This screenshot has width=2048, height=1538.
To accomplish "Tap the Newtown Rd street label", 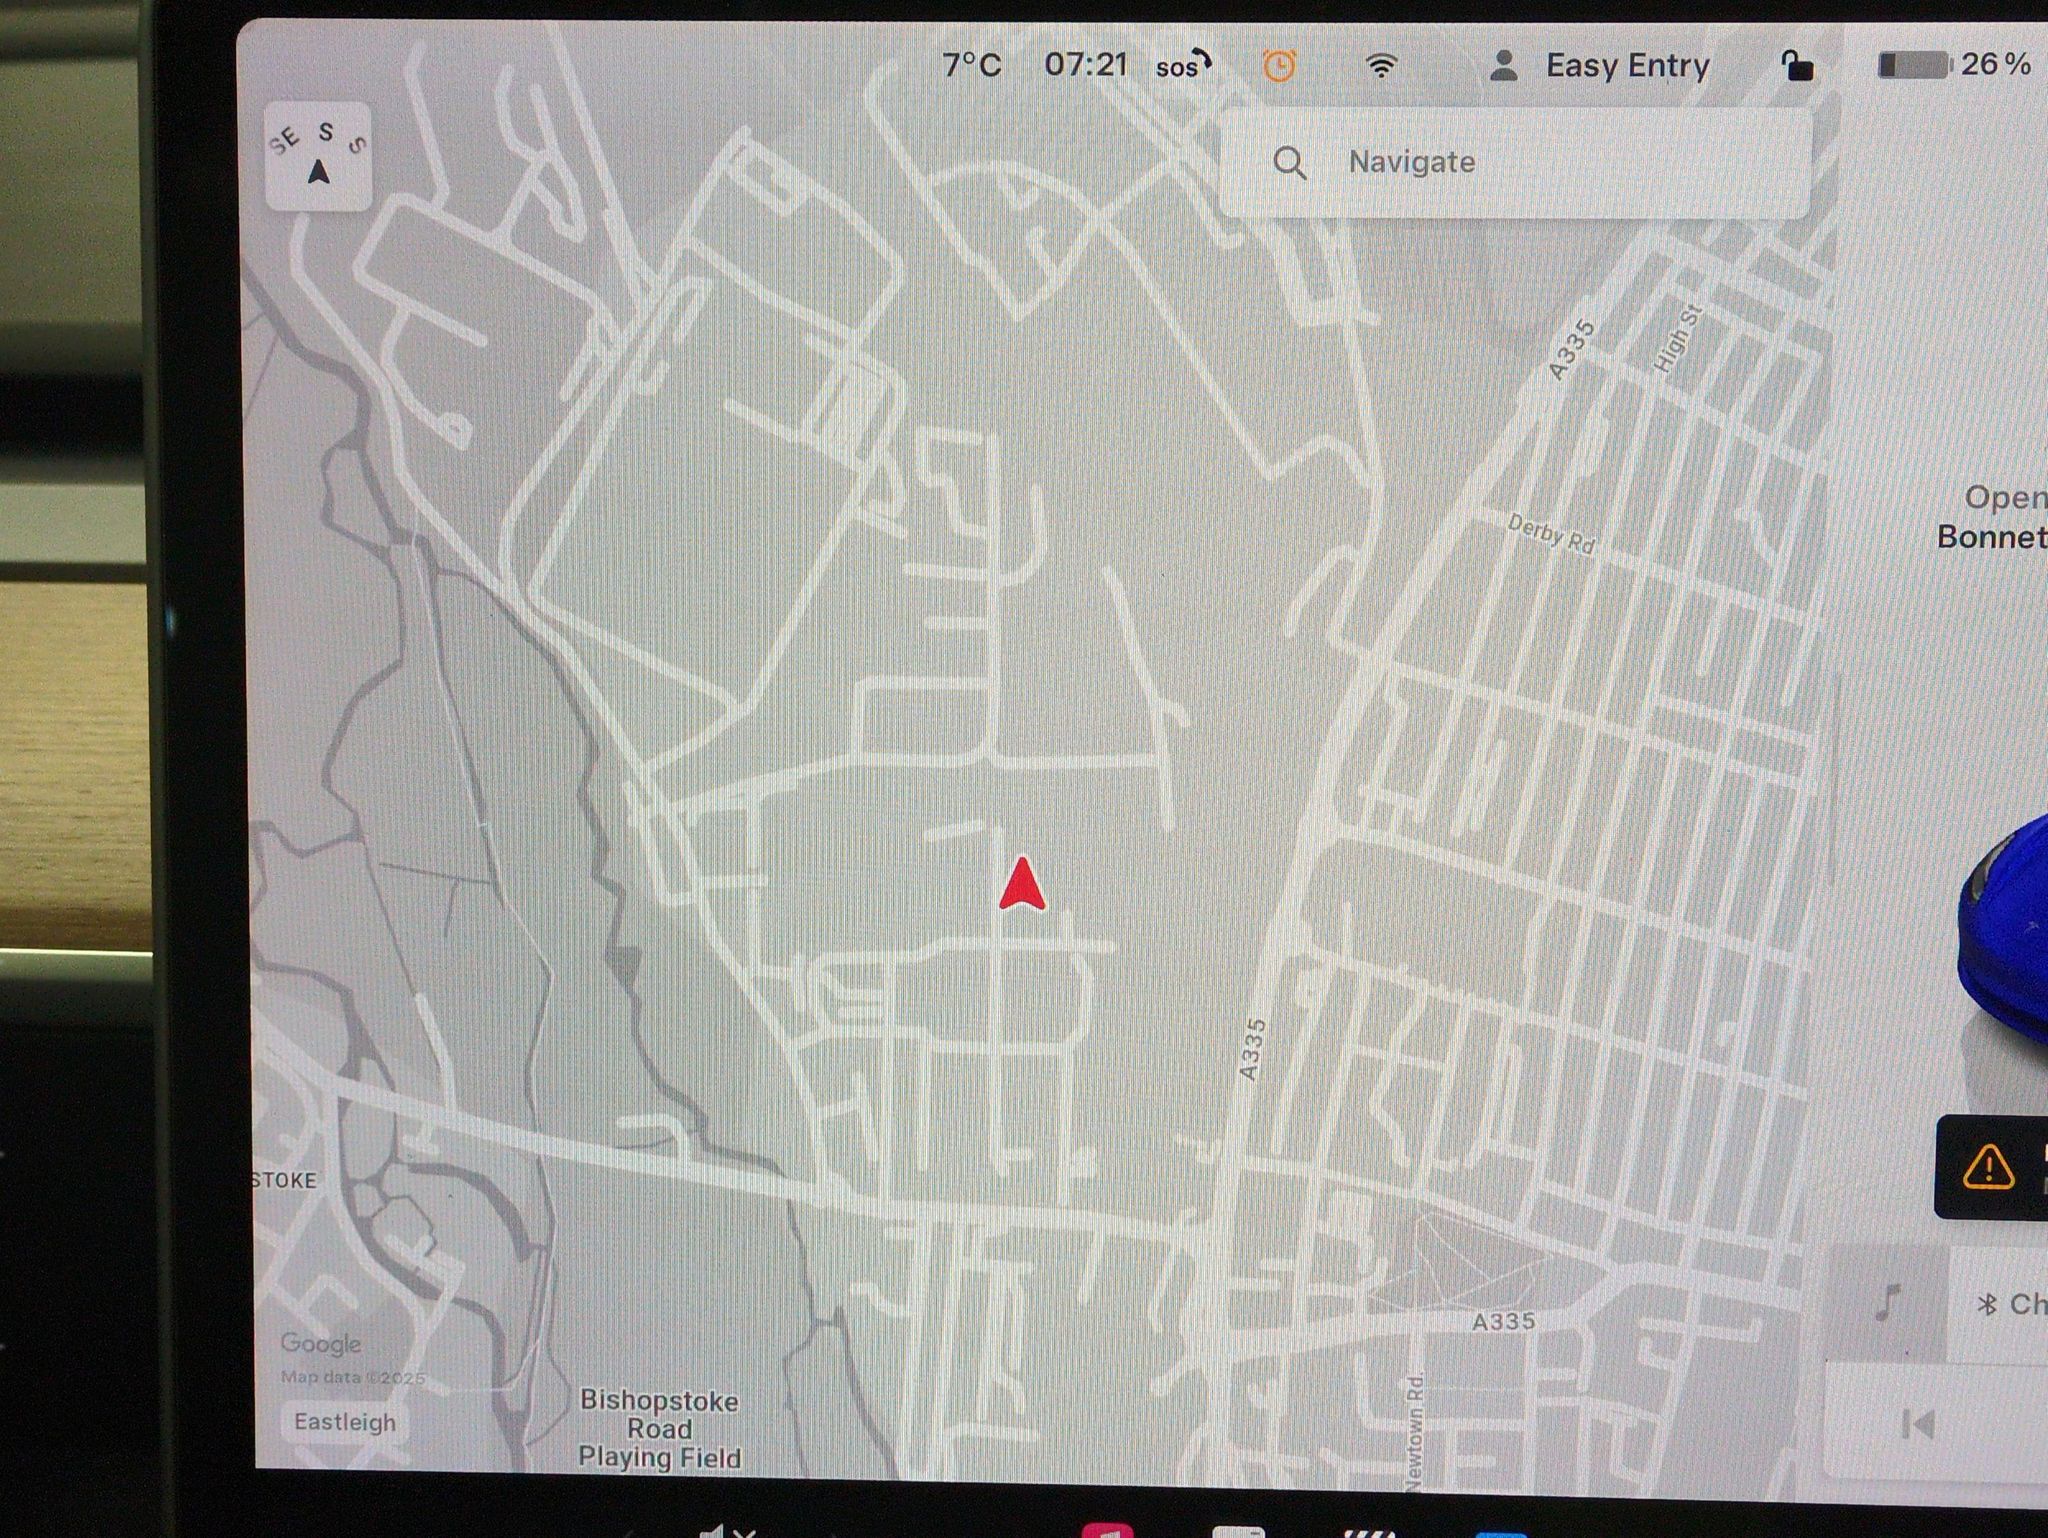I will point(1414,1432).
